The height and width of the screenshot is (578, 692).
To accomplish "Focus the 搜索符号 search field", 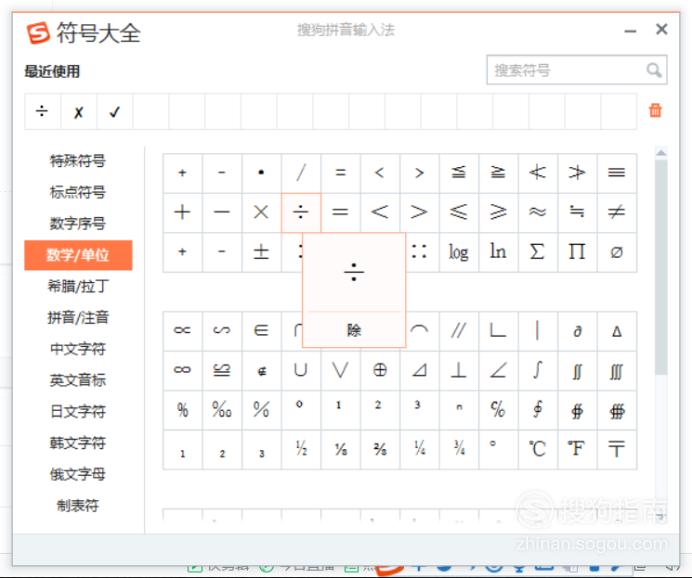I will point(577,70).
